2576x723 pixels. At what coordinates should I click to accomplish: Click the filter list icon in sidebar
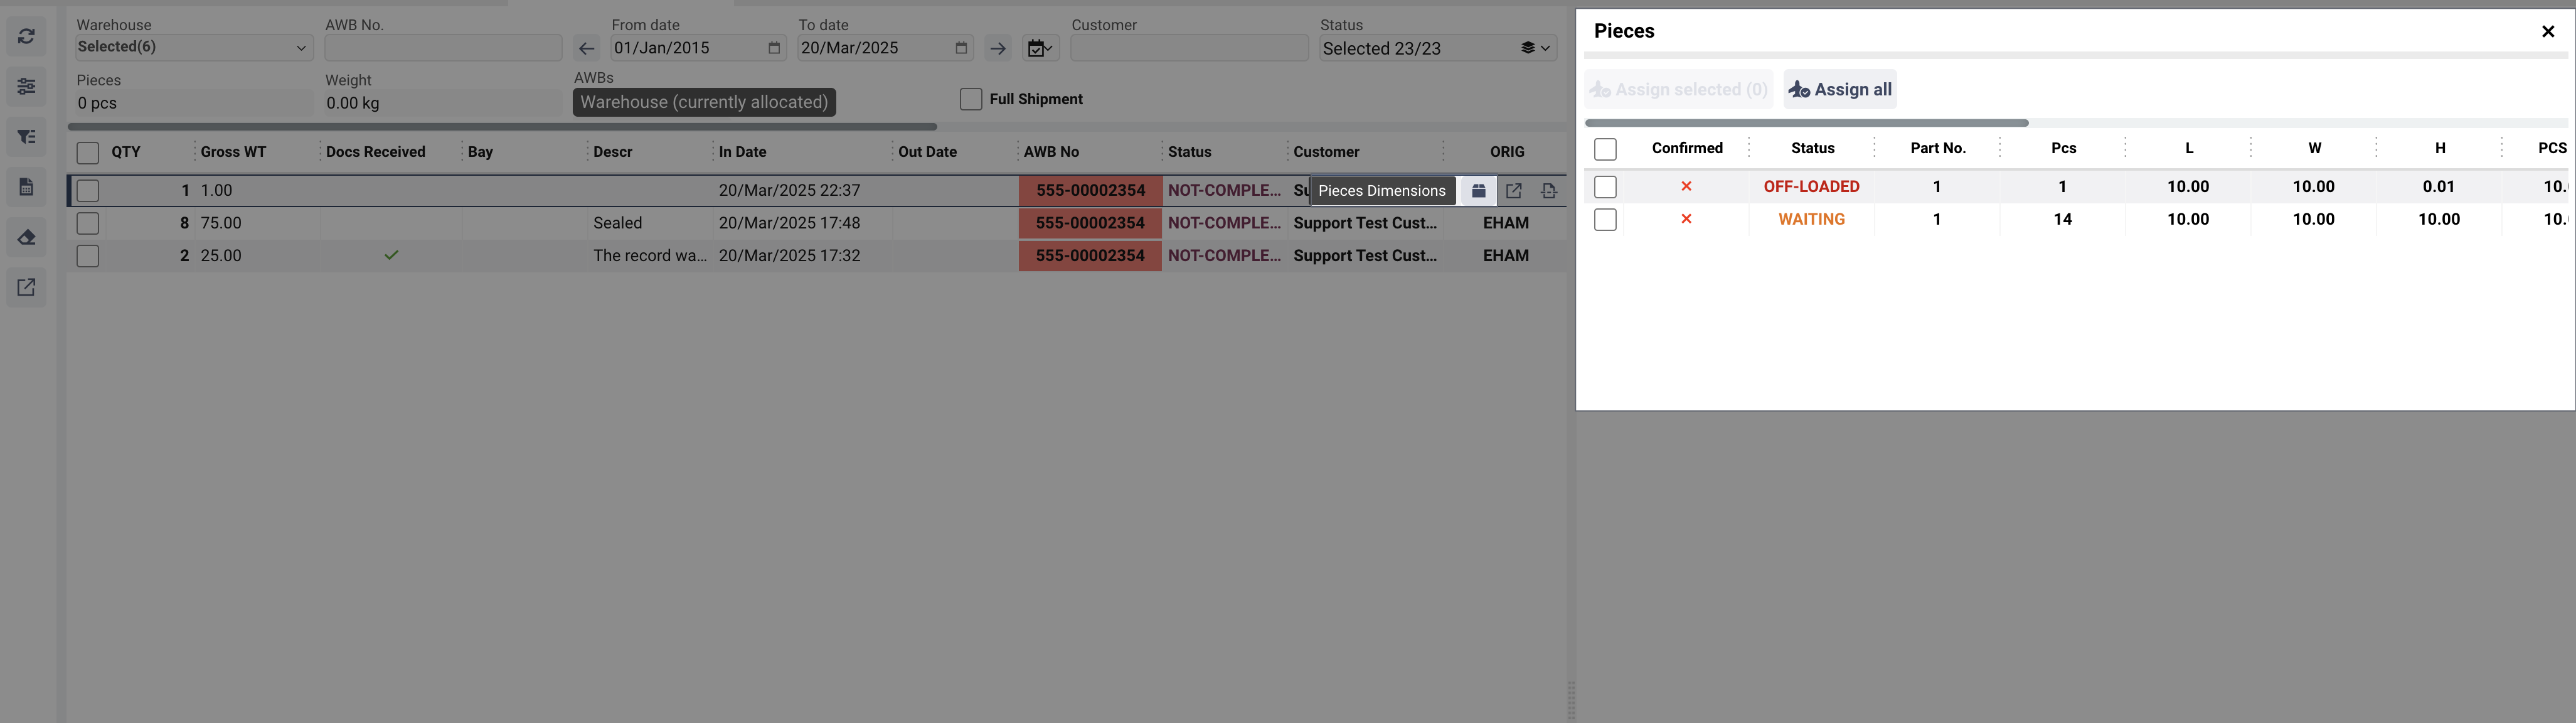tap(27, 137)
